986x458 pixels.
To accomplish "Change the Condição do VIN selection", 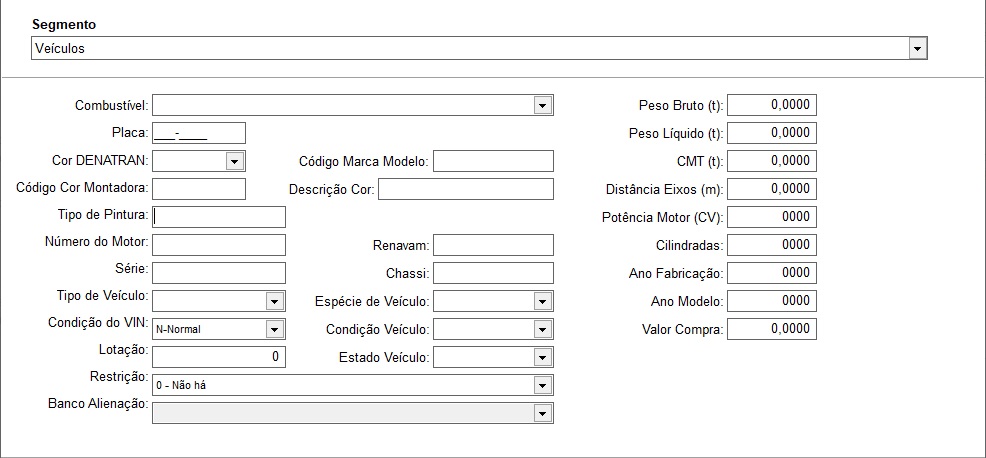I will pyautogui.click(x=219, y=329).
